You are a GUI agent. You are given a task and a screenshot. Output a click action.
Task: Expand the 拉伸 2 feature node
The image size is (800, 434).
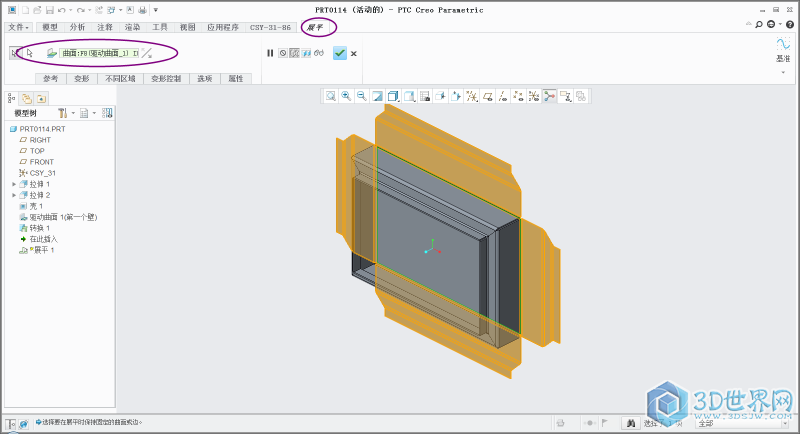point(14,195)
